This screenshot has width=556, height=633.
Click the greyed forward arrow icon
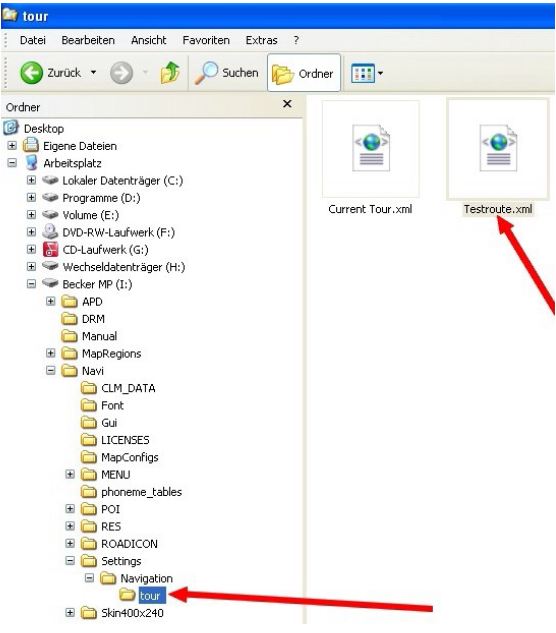pyautogui.click(x=122, y=73)
